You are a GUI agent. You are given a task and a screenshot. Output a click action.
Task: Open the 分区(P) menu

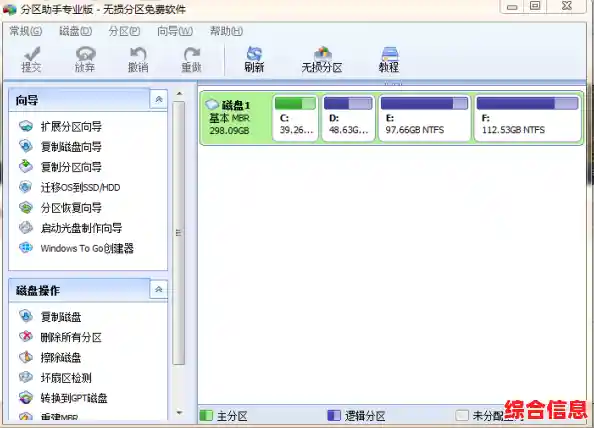[x=124, y=31]
